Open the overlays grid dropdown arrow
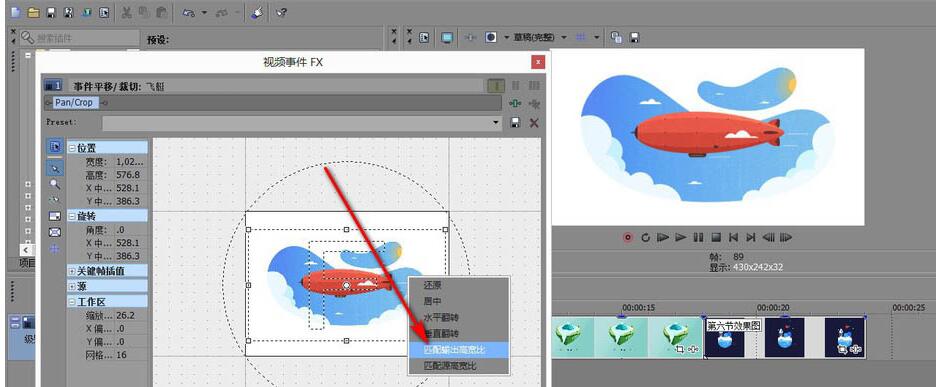The image size is (936, 387). 596,37
